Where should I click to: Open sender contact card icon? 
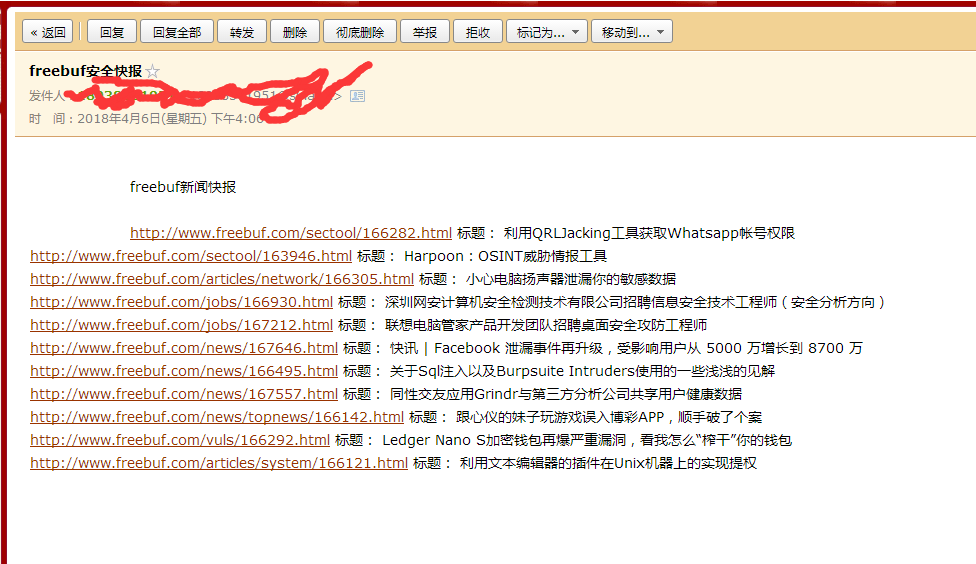coord(357,96)
